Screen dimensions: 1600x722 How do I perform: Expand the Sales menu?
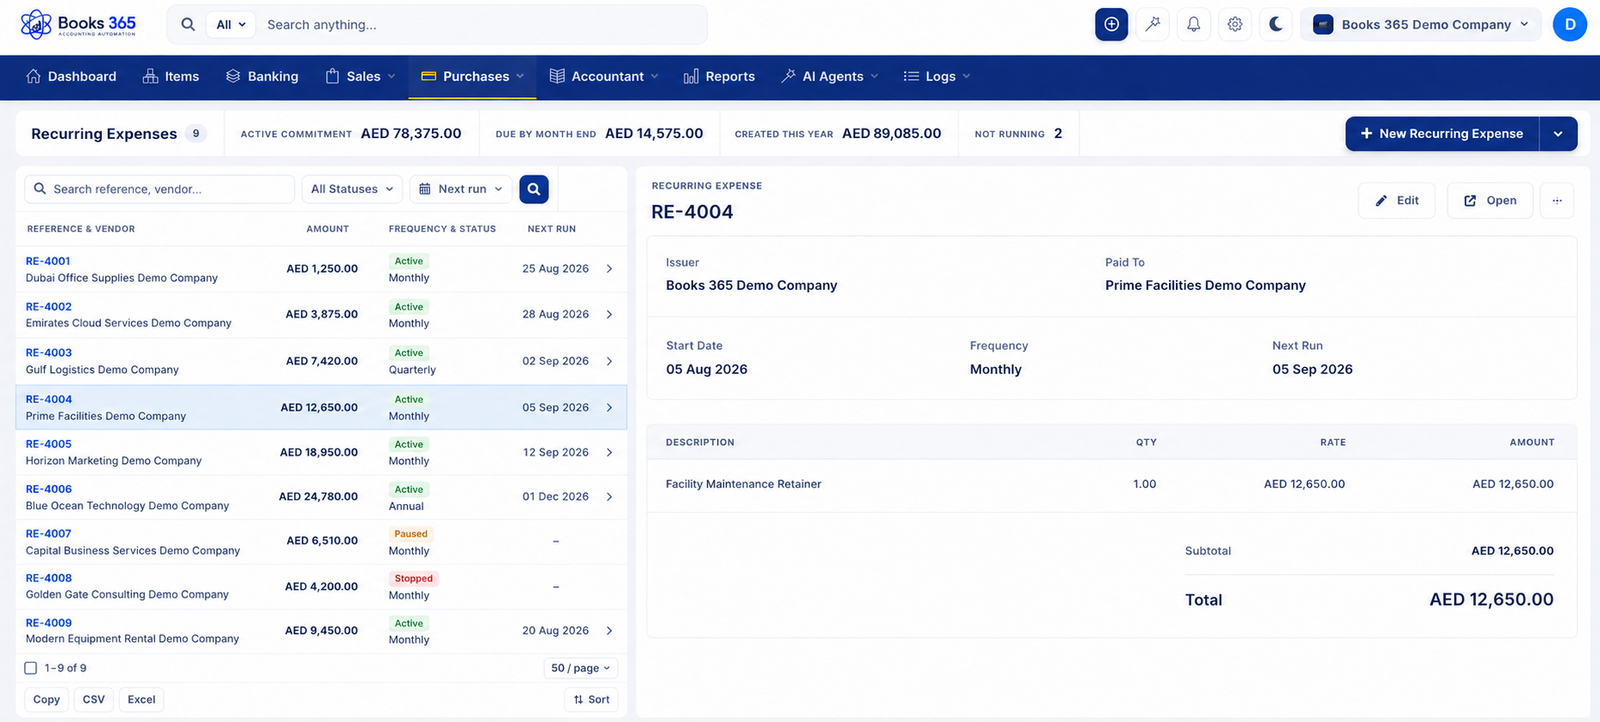(360, 77)
